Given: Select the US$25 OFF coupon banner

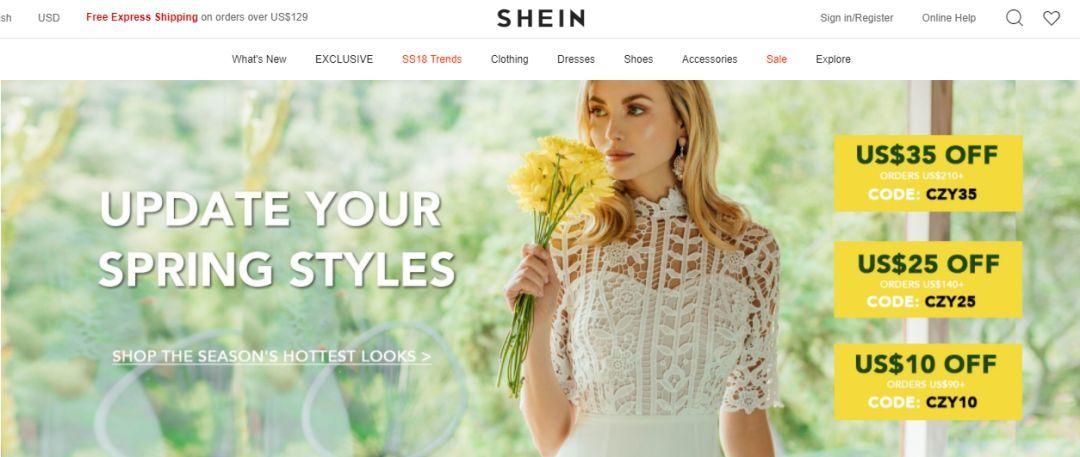Looking at the screenshot, I should (928, 279).
